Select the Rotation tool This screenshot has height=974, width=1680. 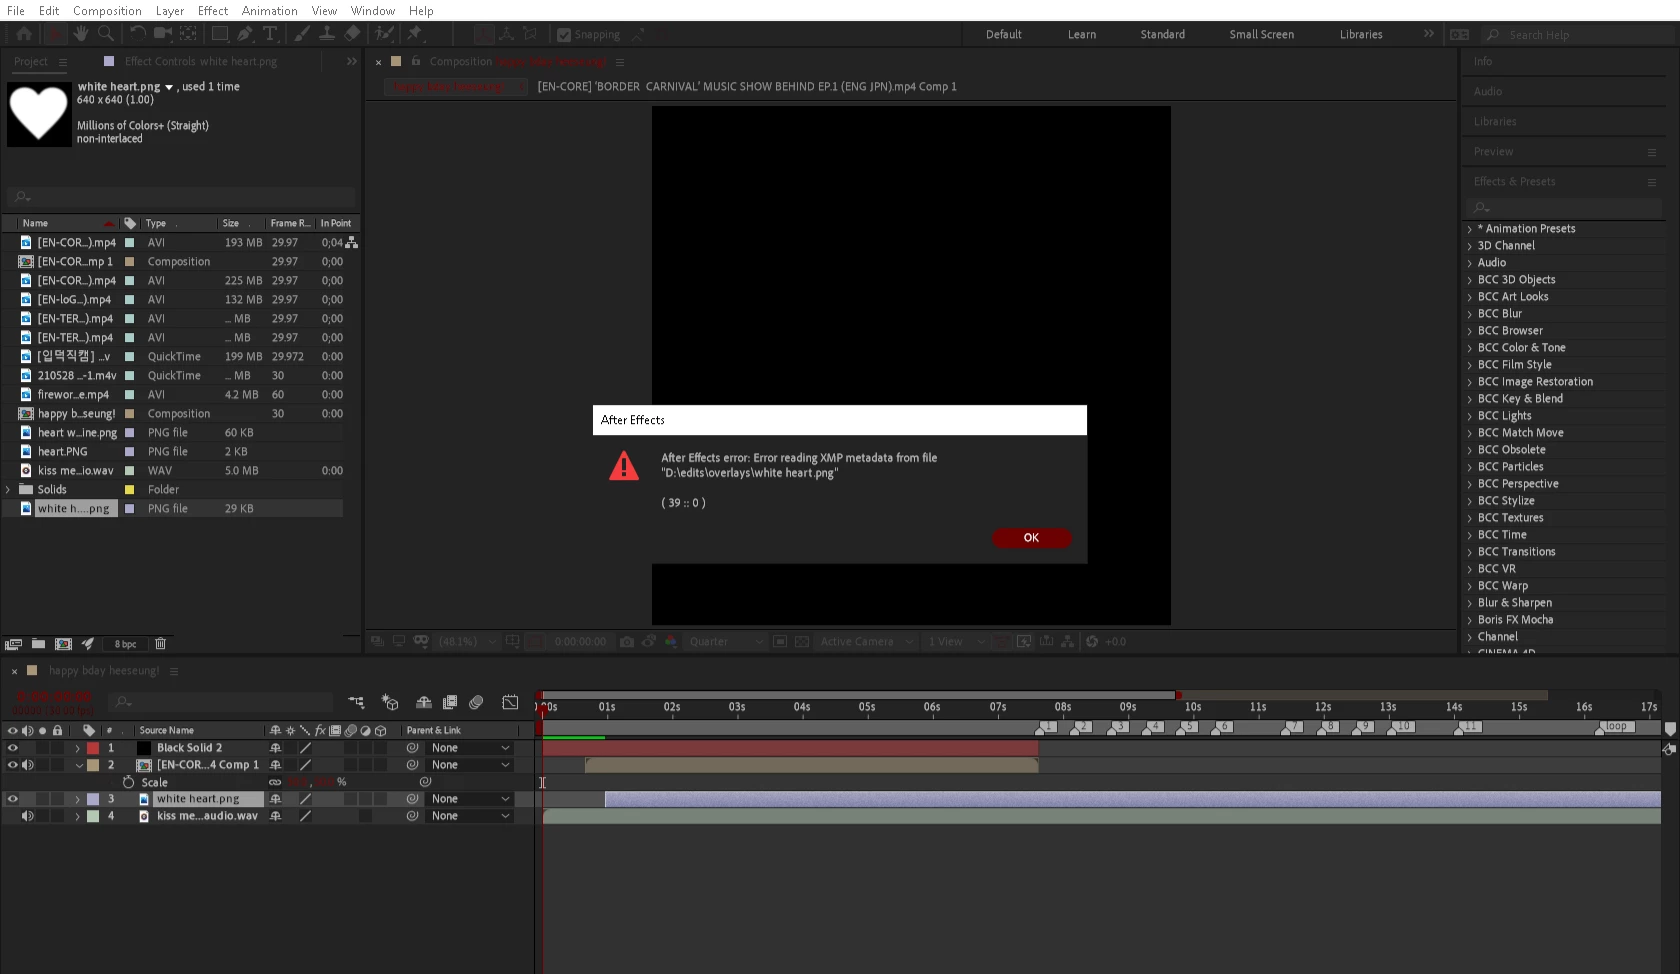pyautogui.click(x=138, y=34)
